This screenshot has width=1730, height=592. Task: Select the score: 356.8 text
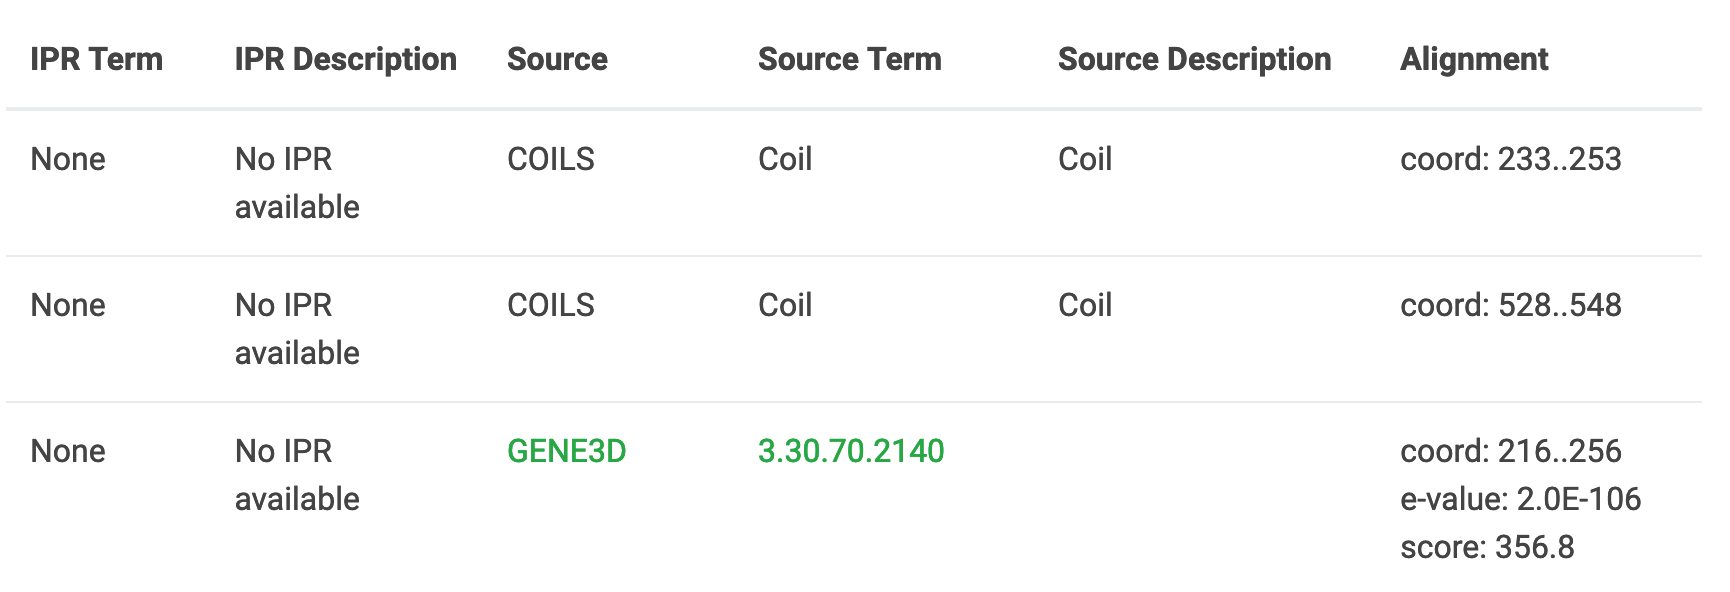(1487, 547)
